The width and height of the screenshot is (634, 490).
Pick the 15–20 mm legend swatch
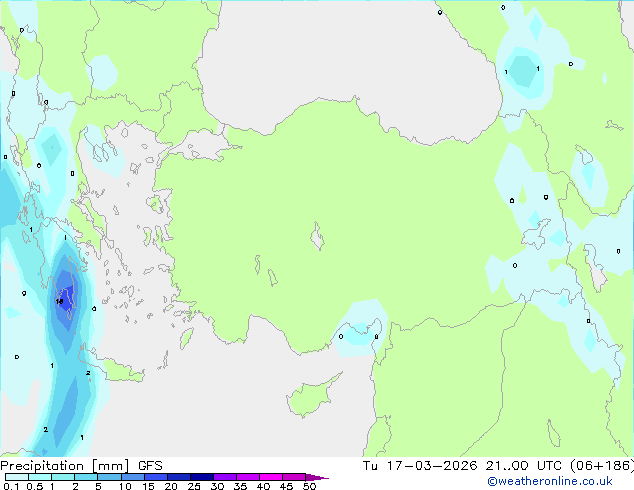click(156, 477)
